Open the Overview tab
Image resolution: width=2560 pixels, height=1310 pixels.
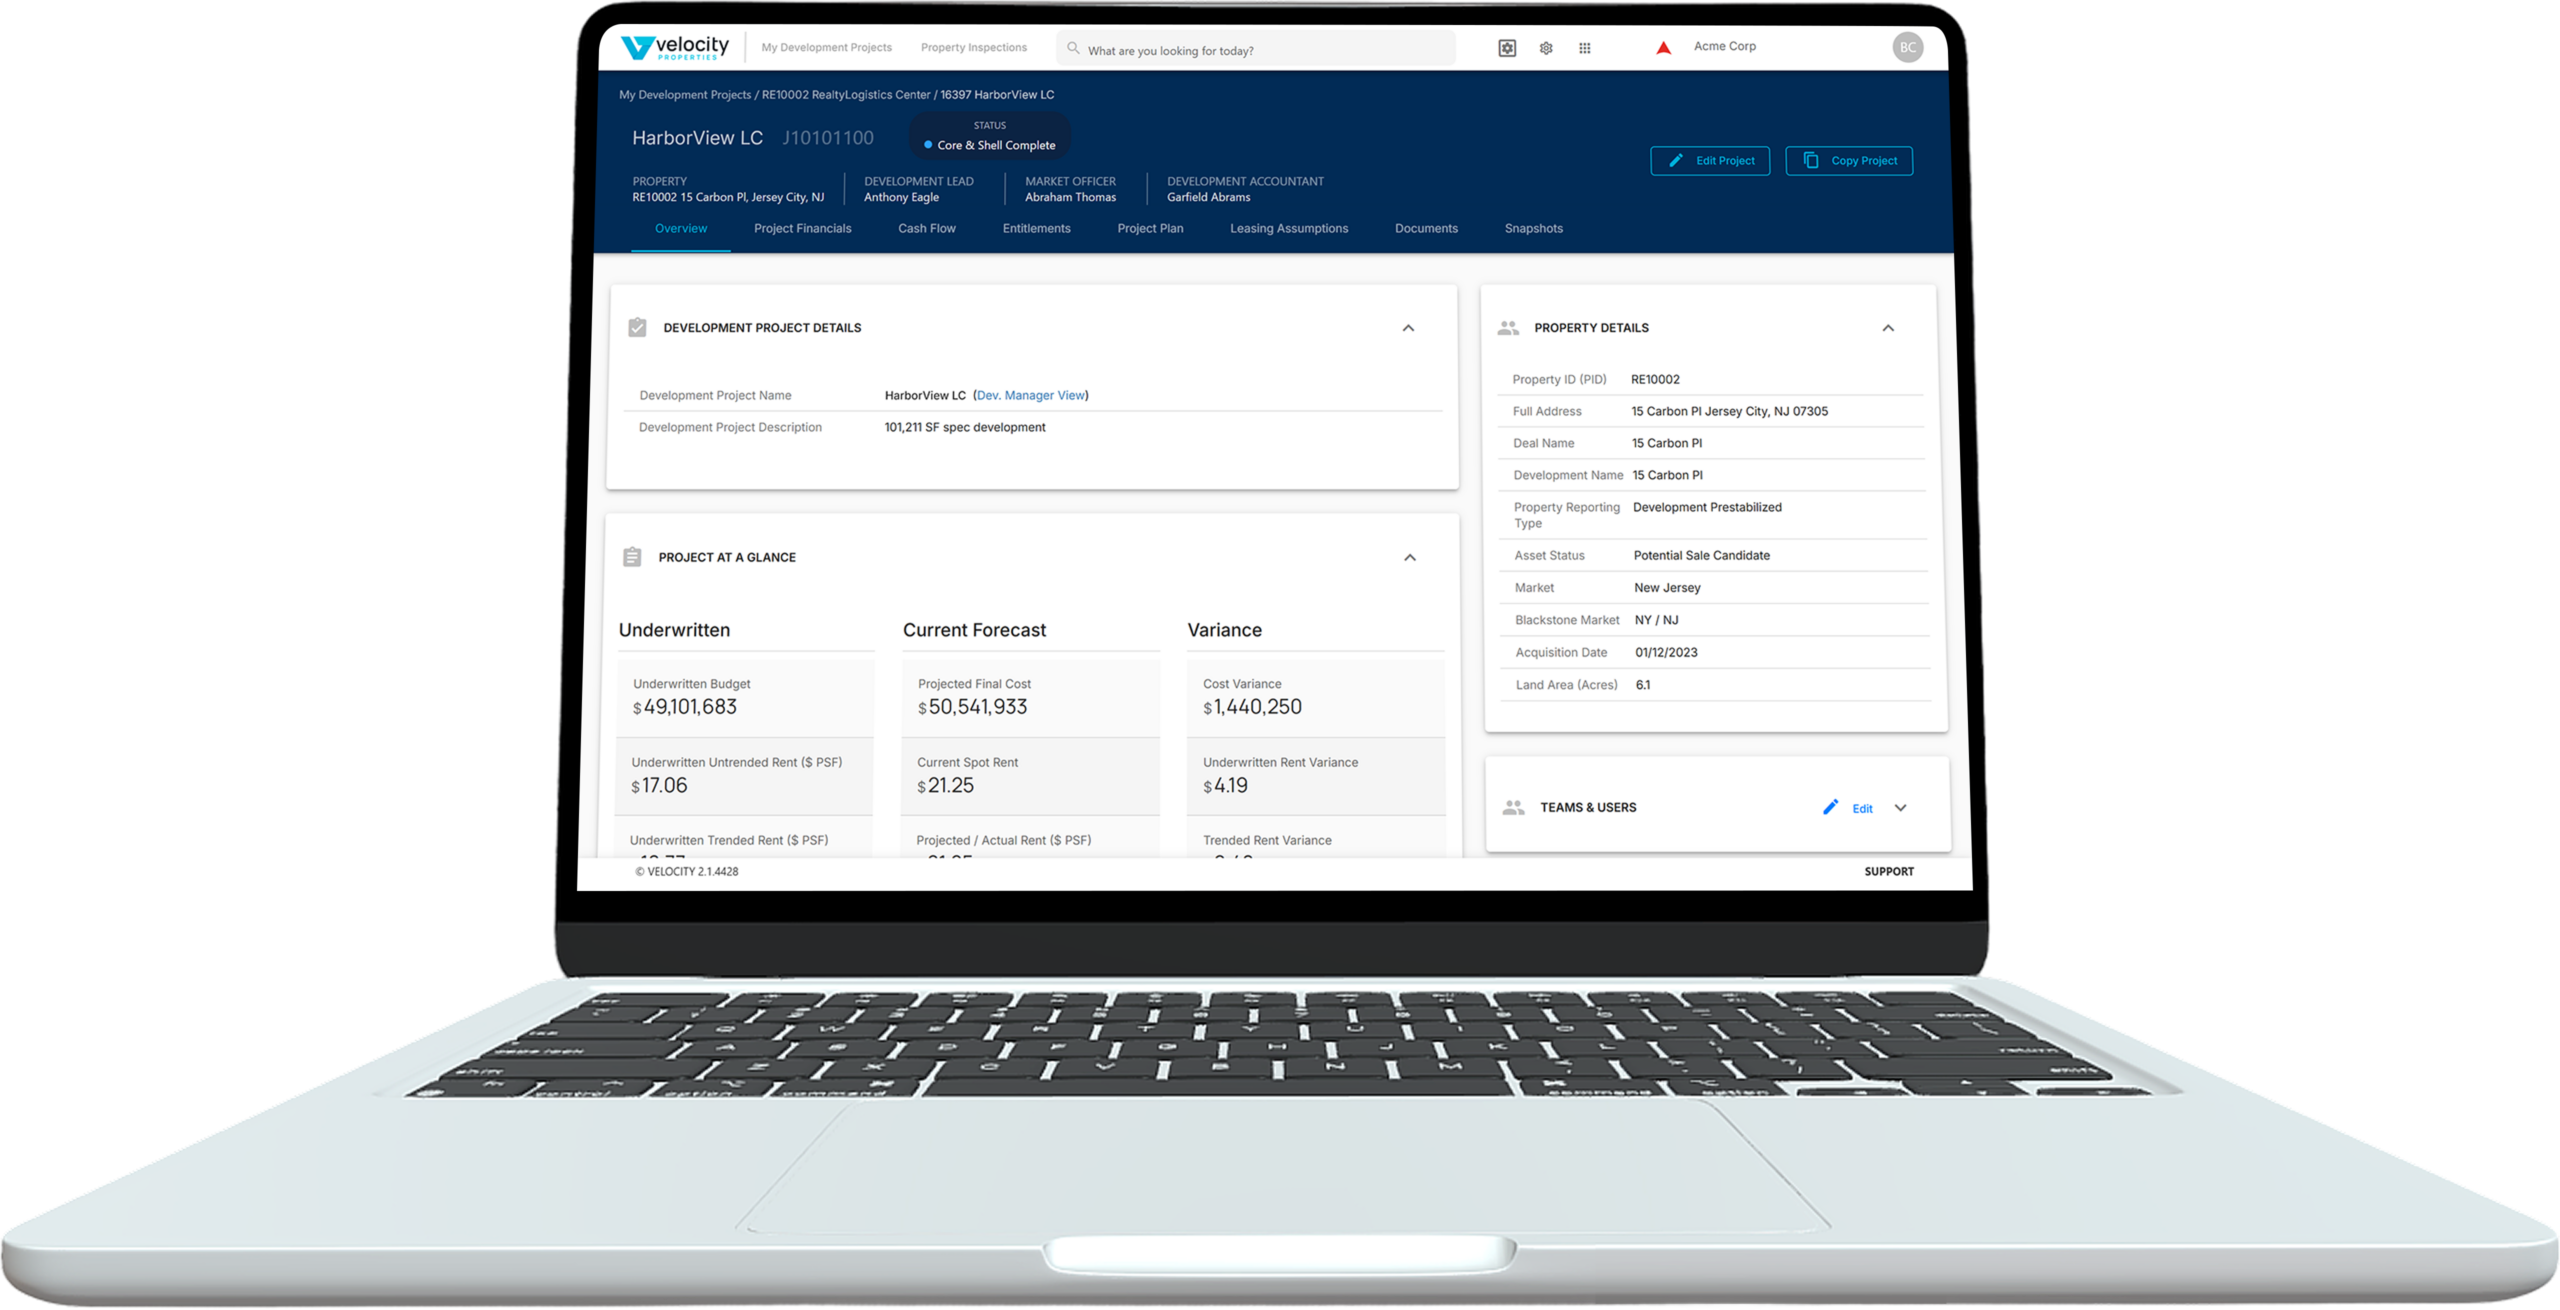(681, 229)
